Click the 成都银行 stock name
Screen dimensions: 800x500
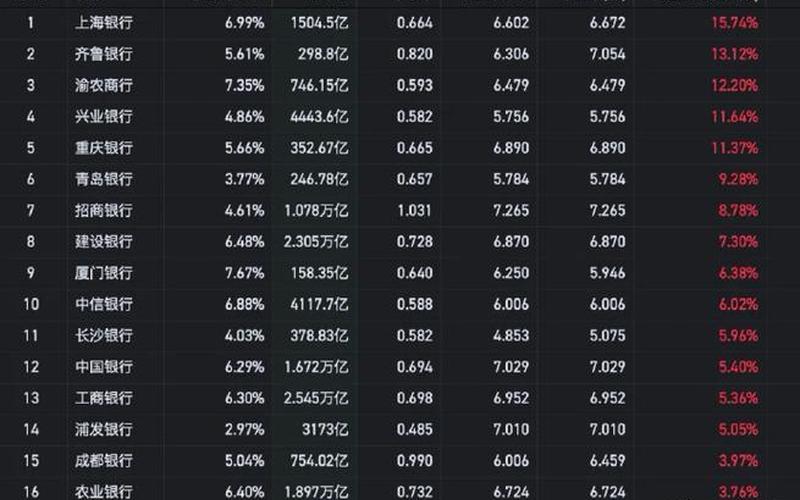click(104, 461)
